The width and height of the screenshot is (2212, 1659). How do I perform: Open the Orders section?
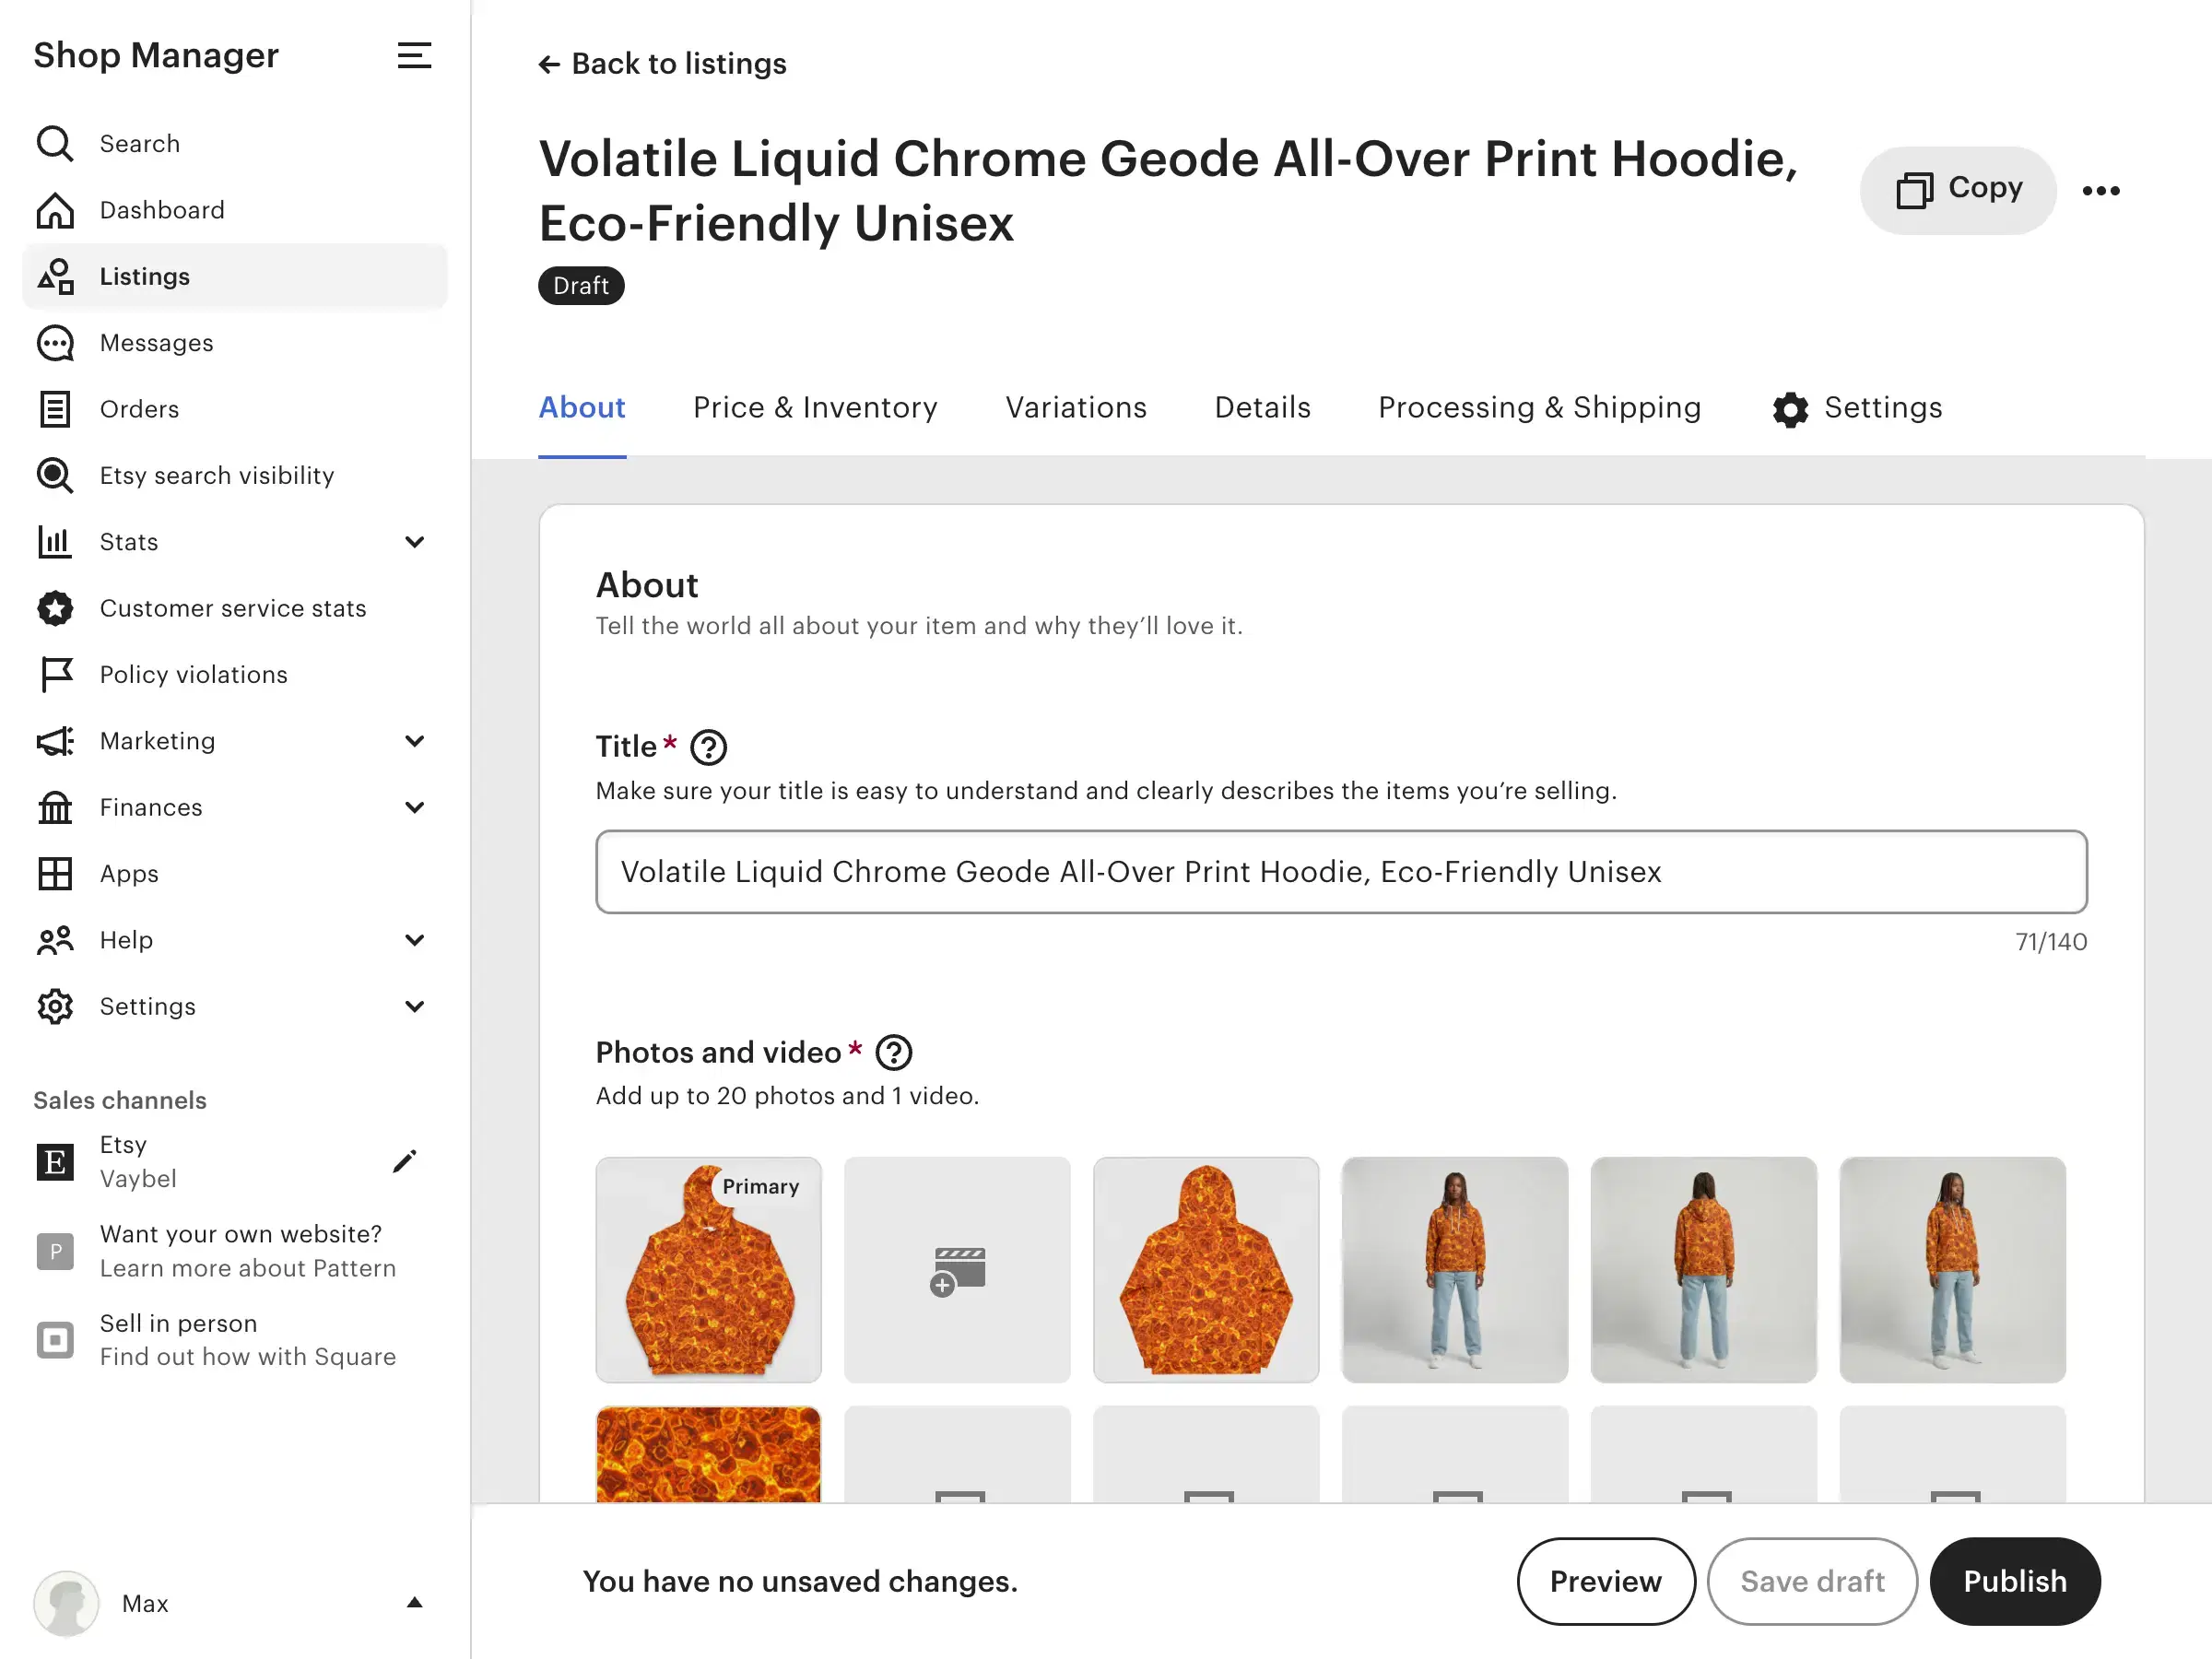coord(139,409)
